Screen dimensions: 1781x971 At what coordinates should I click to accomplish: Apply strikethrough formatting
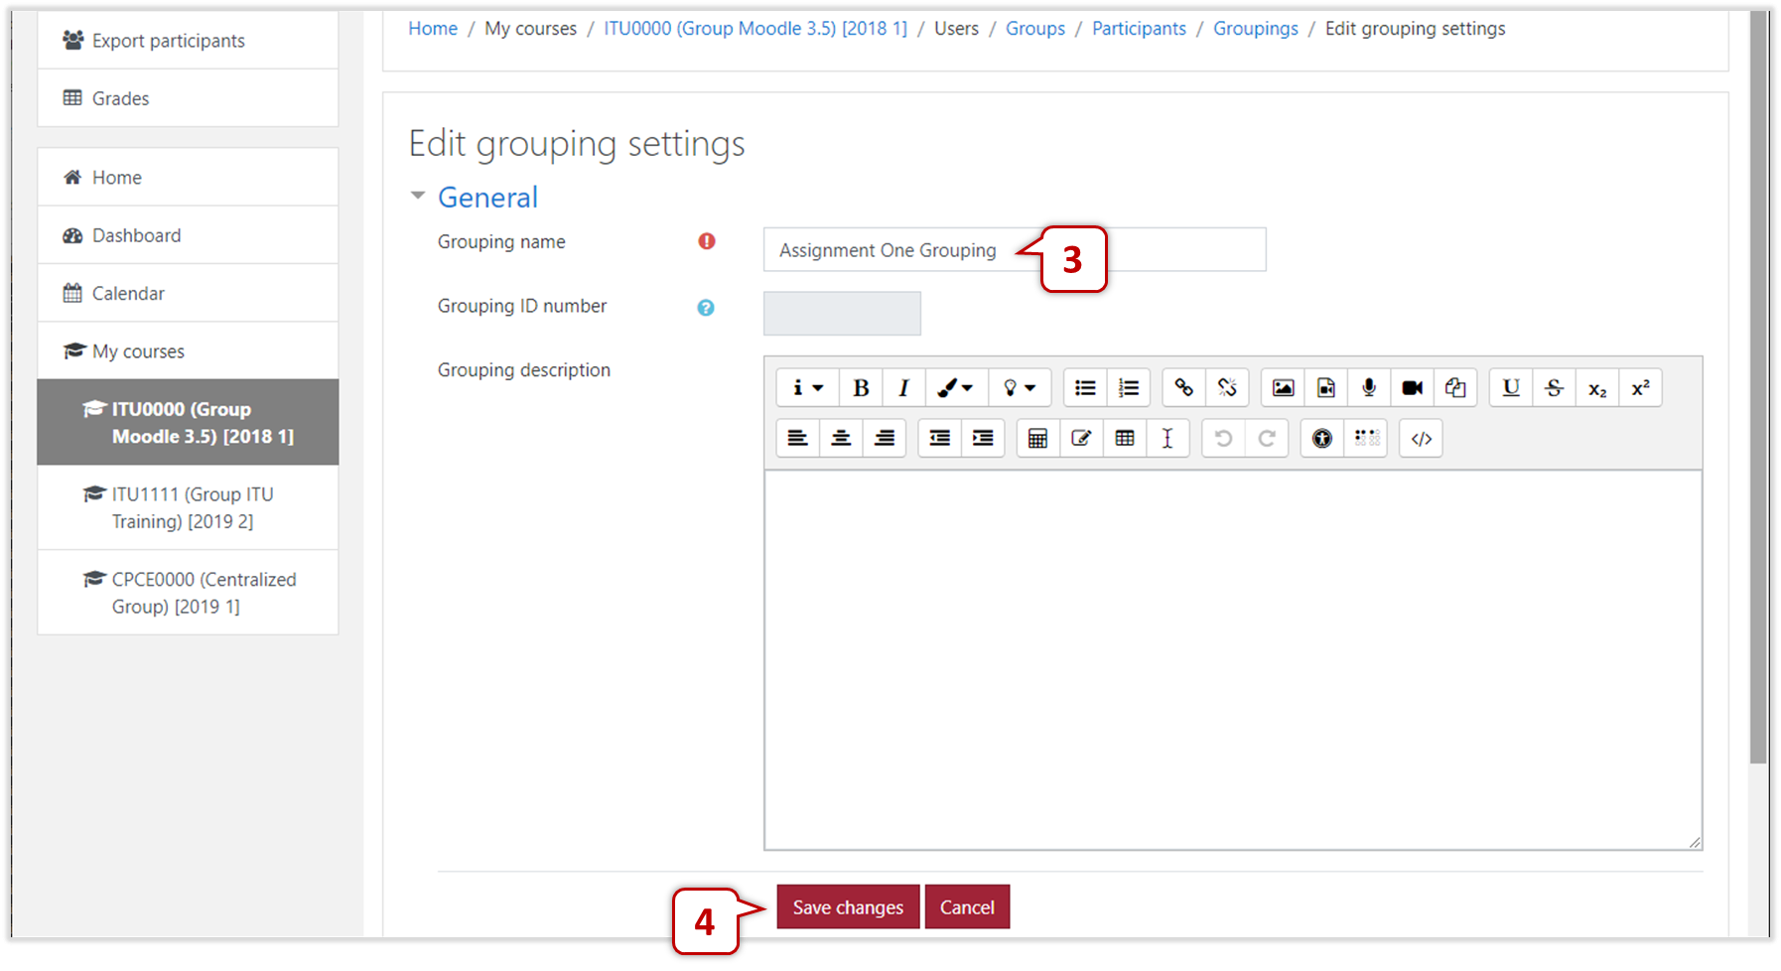[x=1554, y=388]
